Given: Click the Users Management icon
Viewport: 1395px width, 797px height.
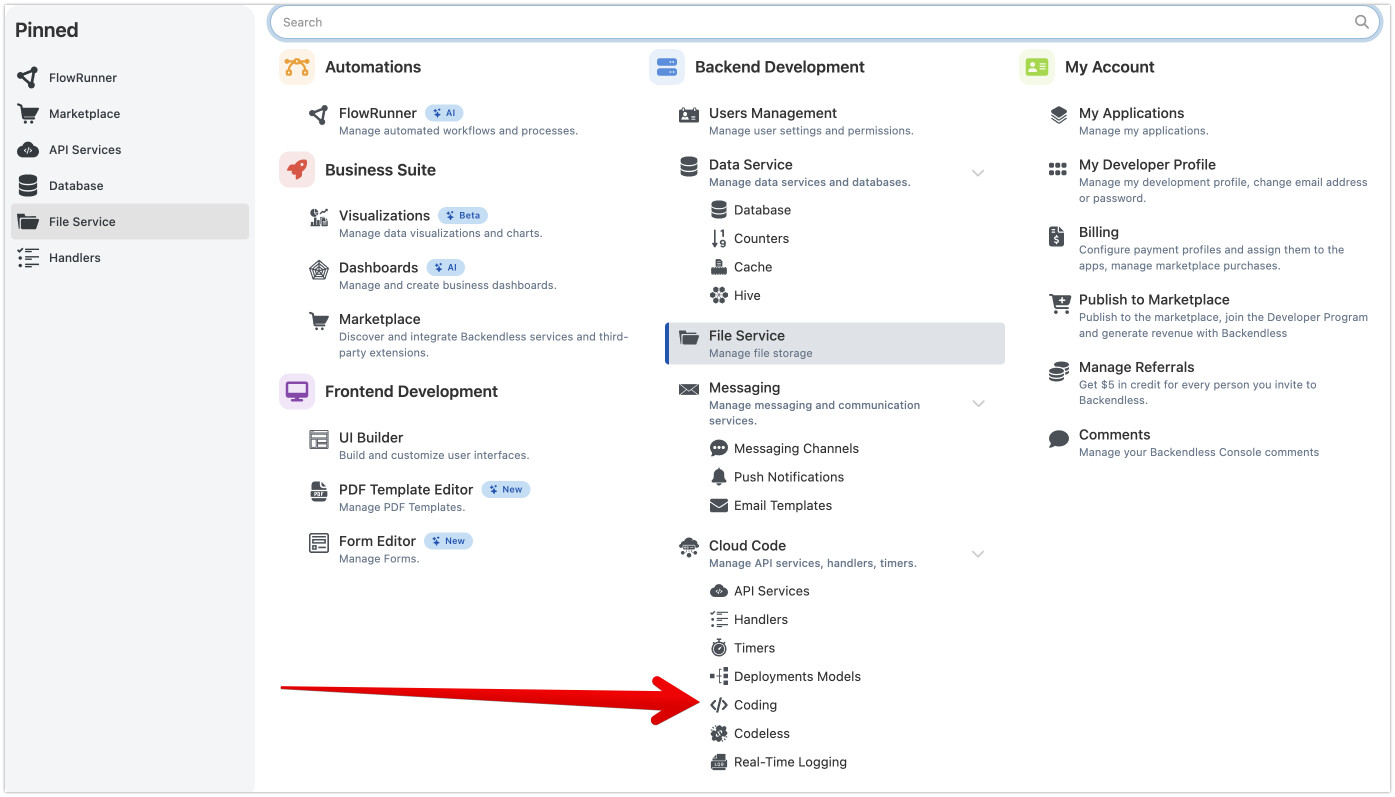Looking at the screenshot, I should (x=689, y=115).
